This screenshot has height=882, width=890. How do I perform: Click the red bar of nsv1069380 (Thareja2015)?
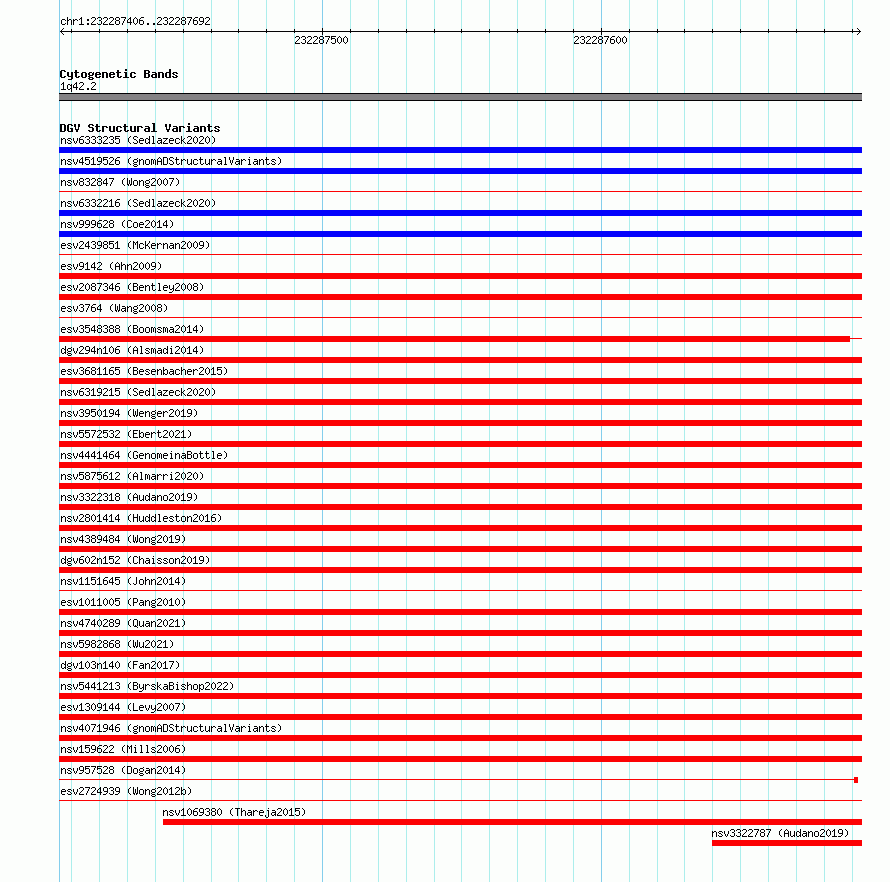click(513, 822)
